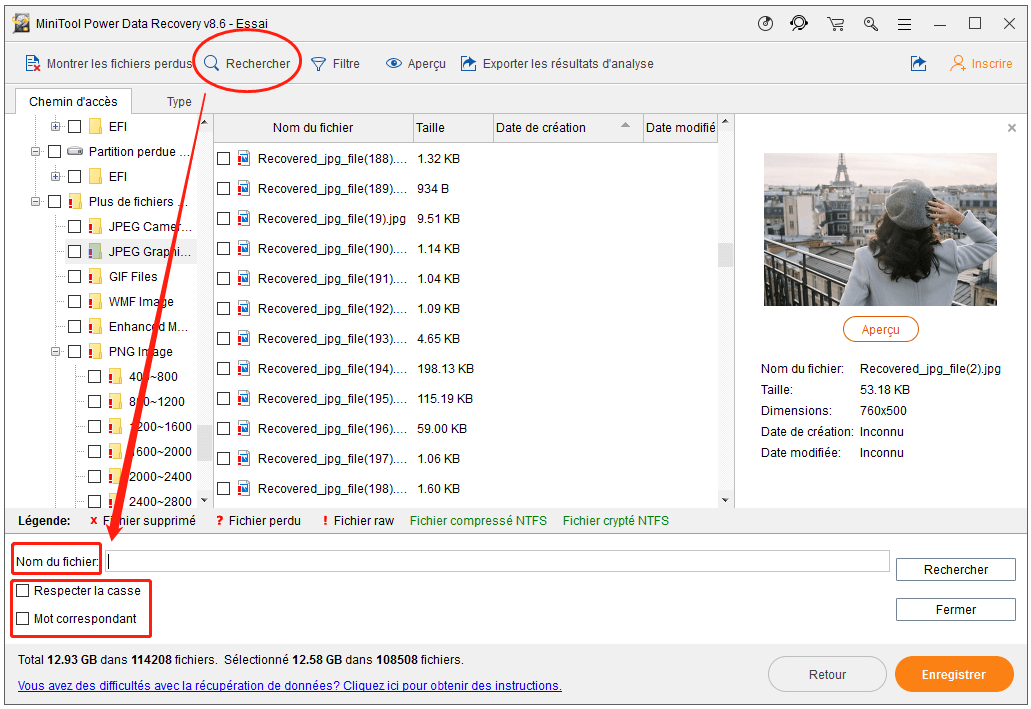Sort by Nom du fichier column
The image size is (1031, 709).
(313, 128)
